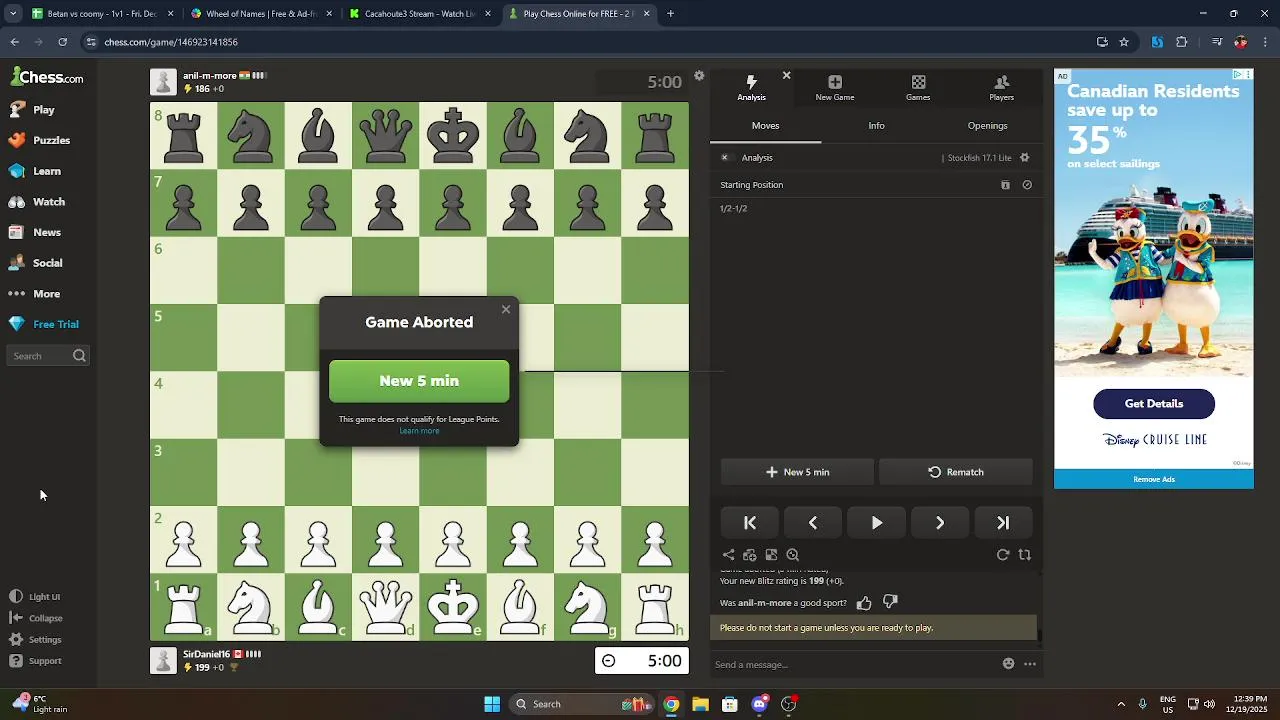Give thumbs down for opponent
The image size is (1280, 720).
click(x=890, y=603)
